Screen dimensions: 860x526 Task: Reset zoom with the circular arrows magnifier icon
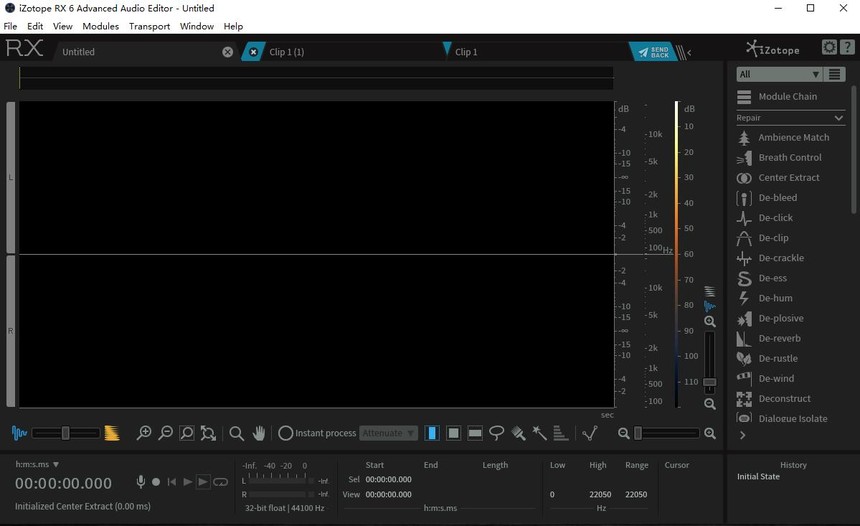208,433
